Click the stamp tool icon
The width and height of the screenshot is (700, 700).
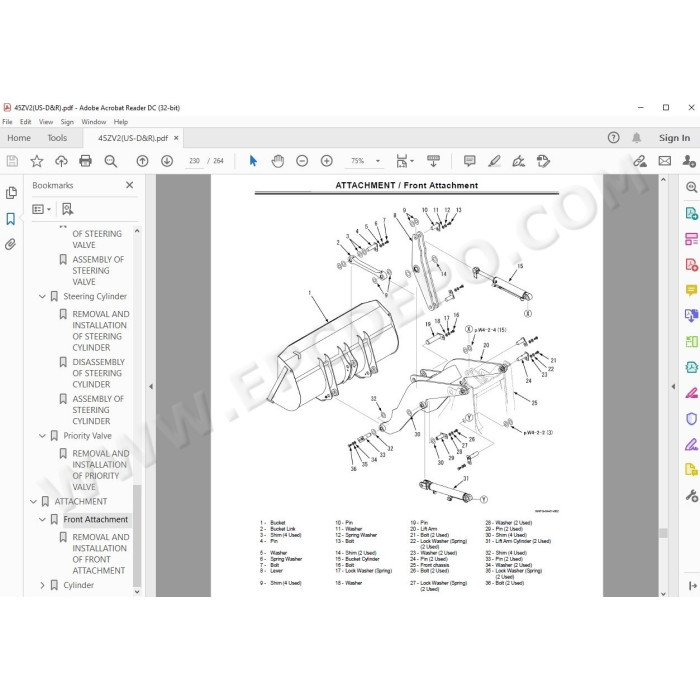543,161
